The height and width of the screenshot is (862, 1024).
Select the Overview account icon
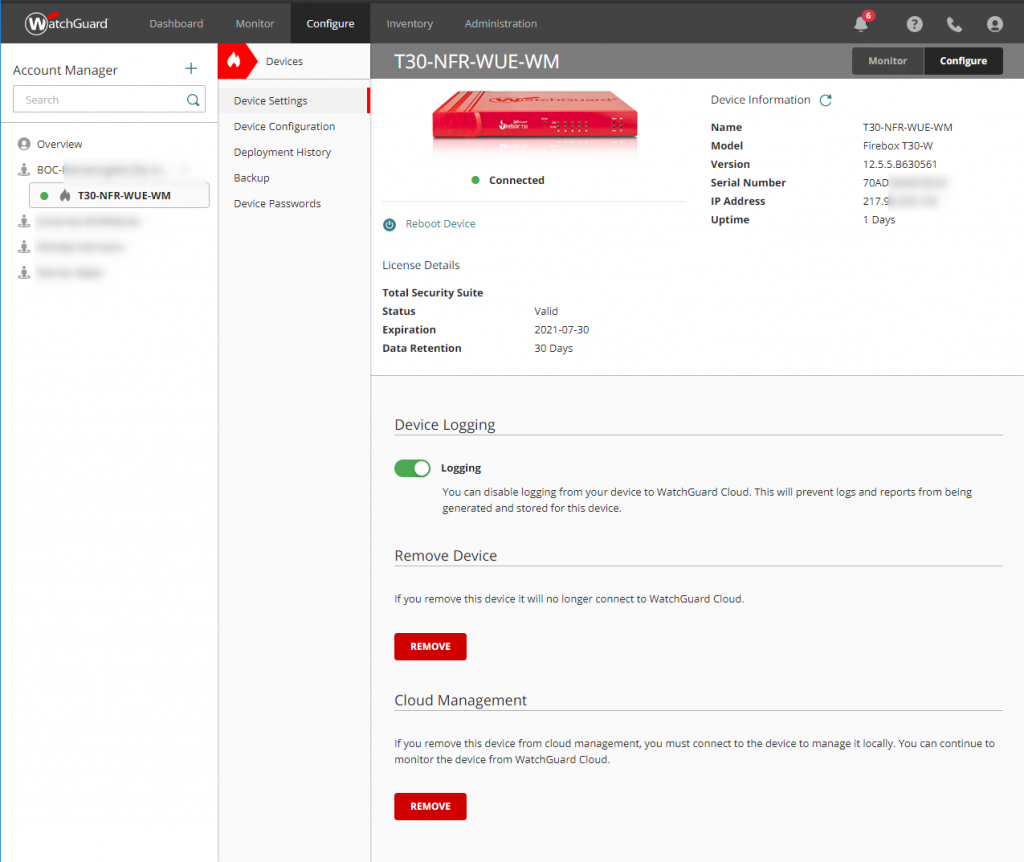click(x=25, y=143)
